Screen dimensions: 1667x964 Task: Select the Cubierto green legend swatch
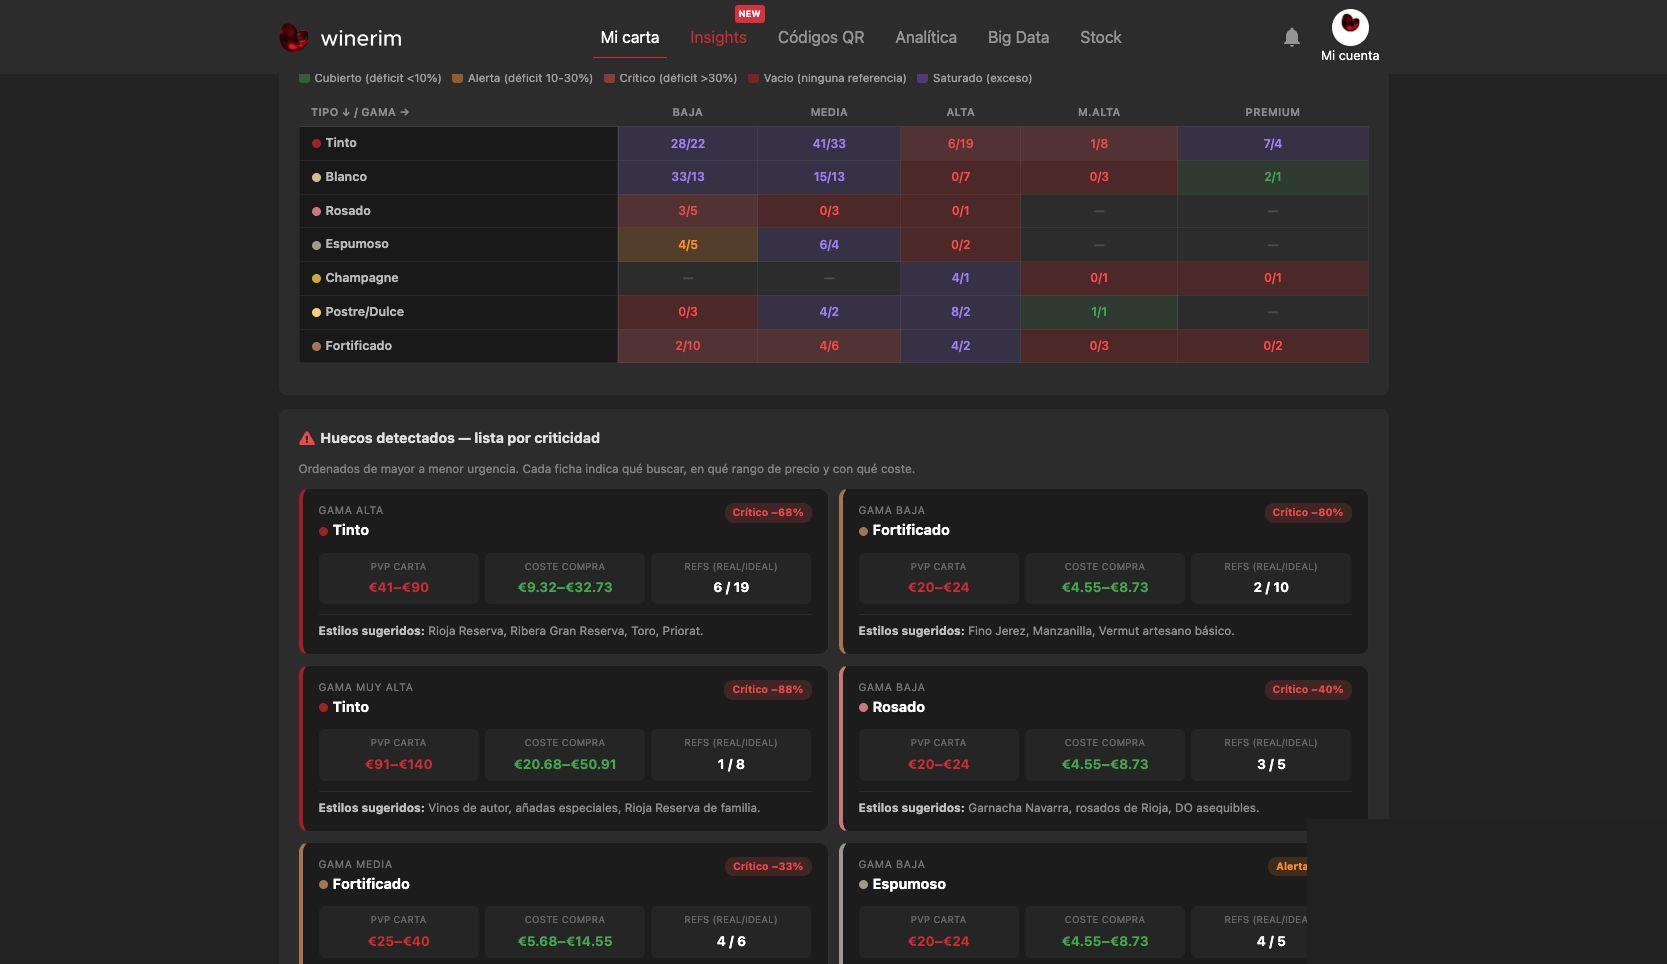click(304, 78)
